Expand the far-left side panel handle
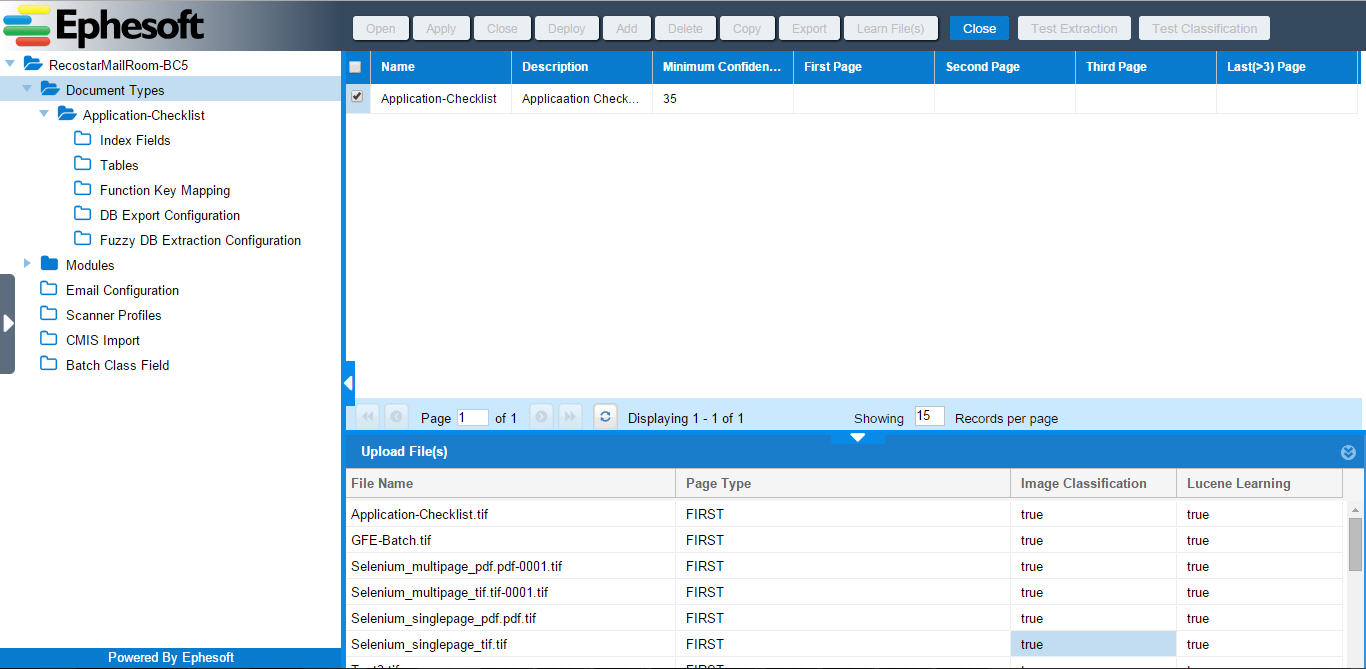The width and height of the screenshot is (1366, 669). tap(7, 323)
